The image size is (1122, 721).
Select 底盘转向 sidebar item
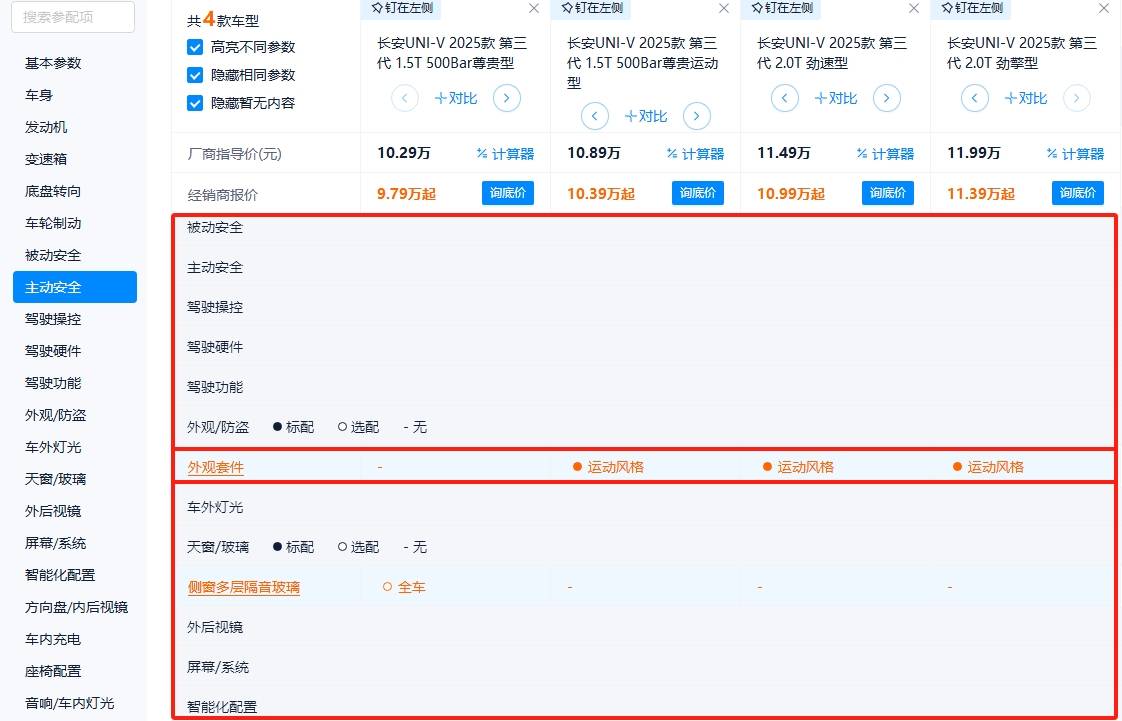pos(53,191)
